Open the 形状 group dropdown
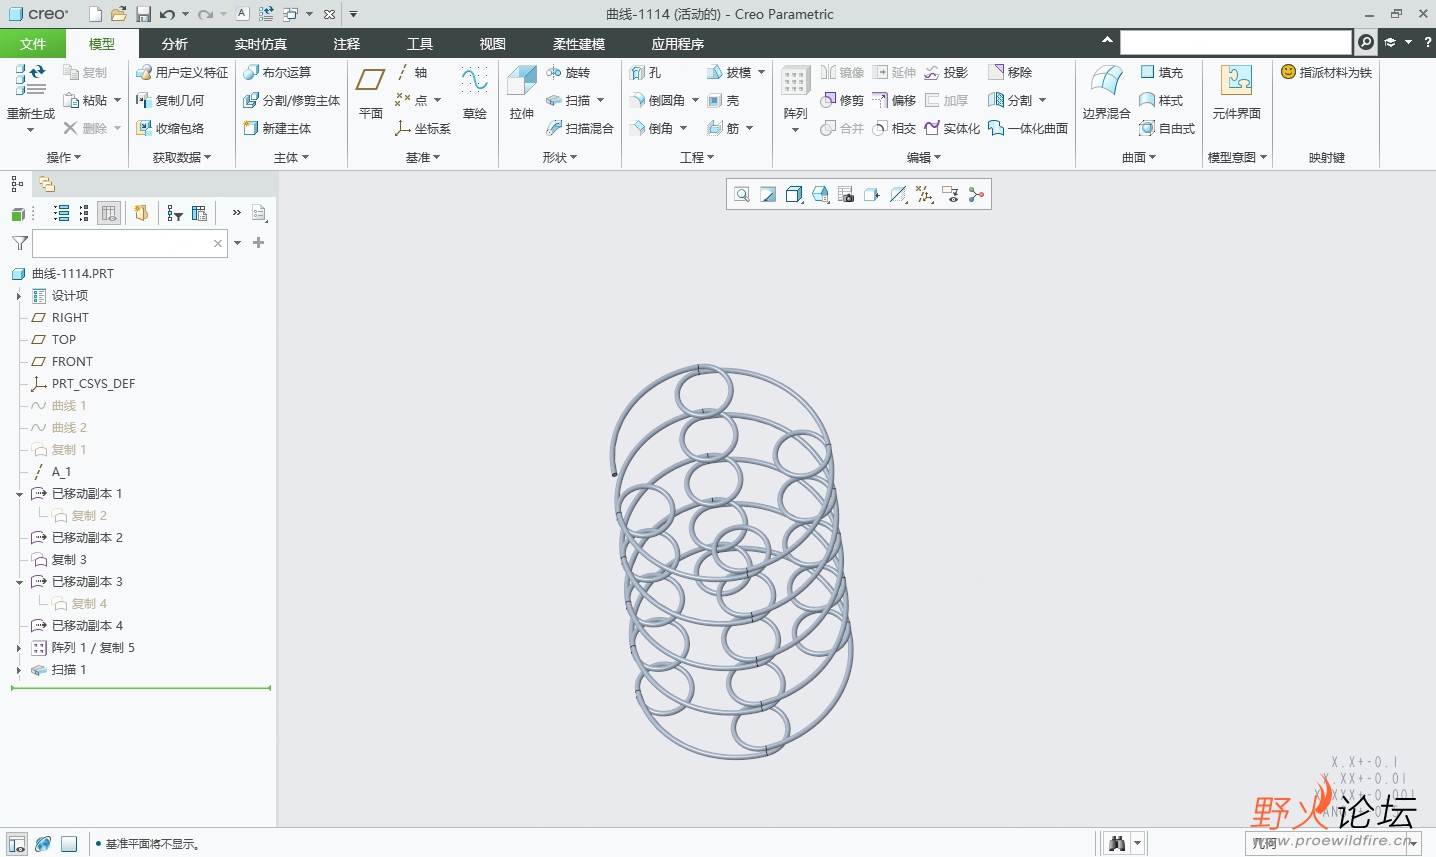This screenshot has height=857, width=1436. (560, 157)
